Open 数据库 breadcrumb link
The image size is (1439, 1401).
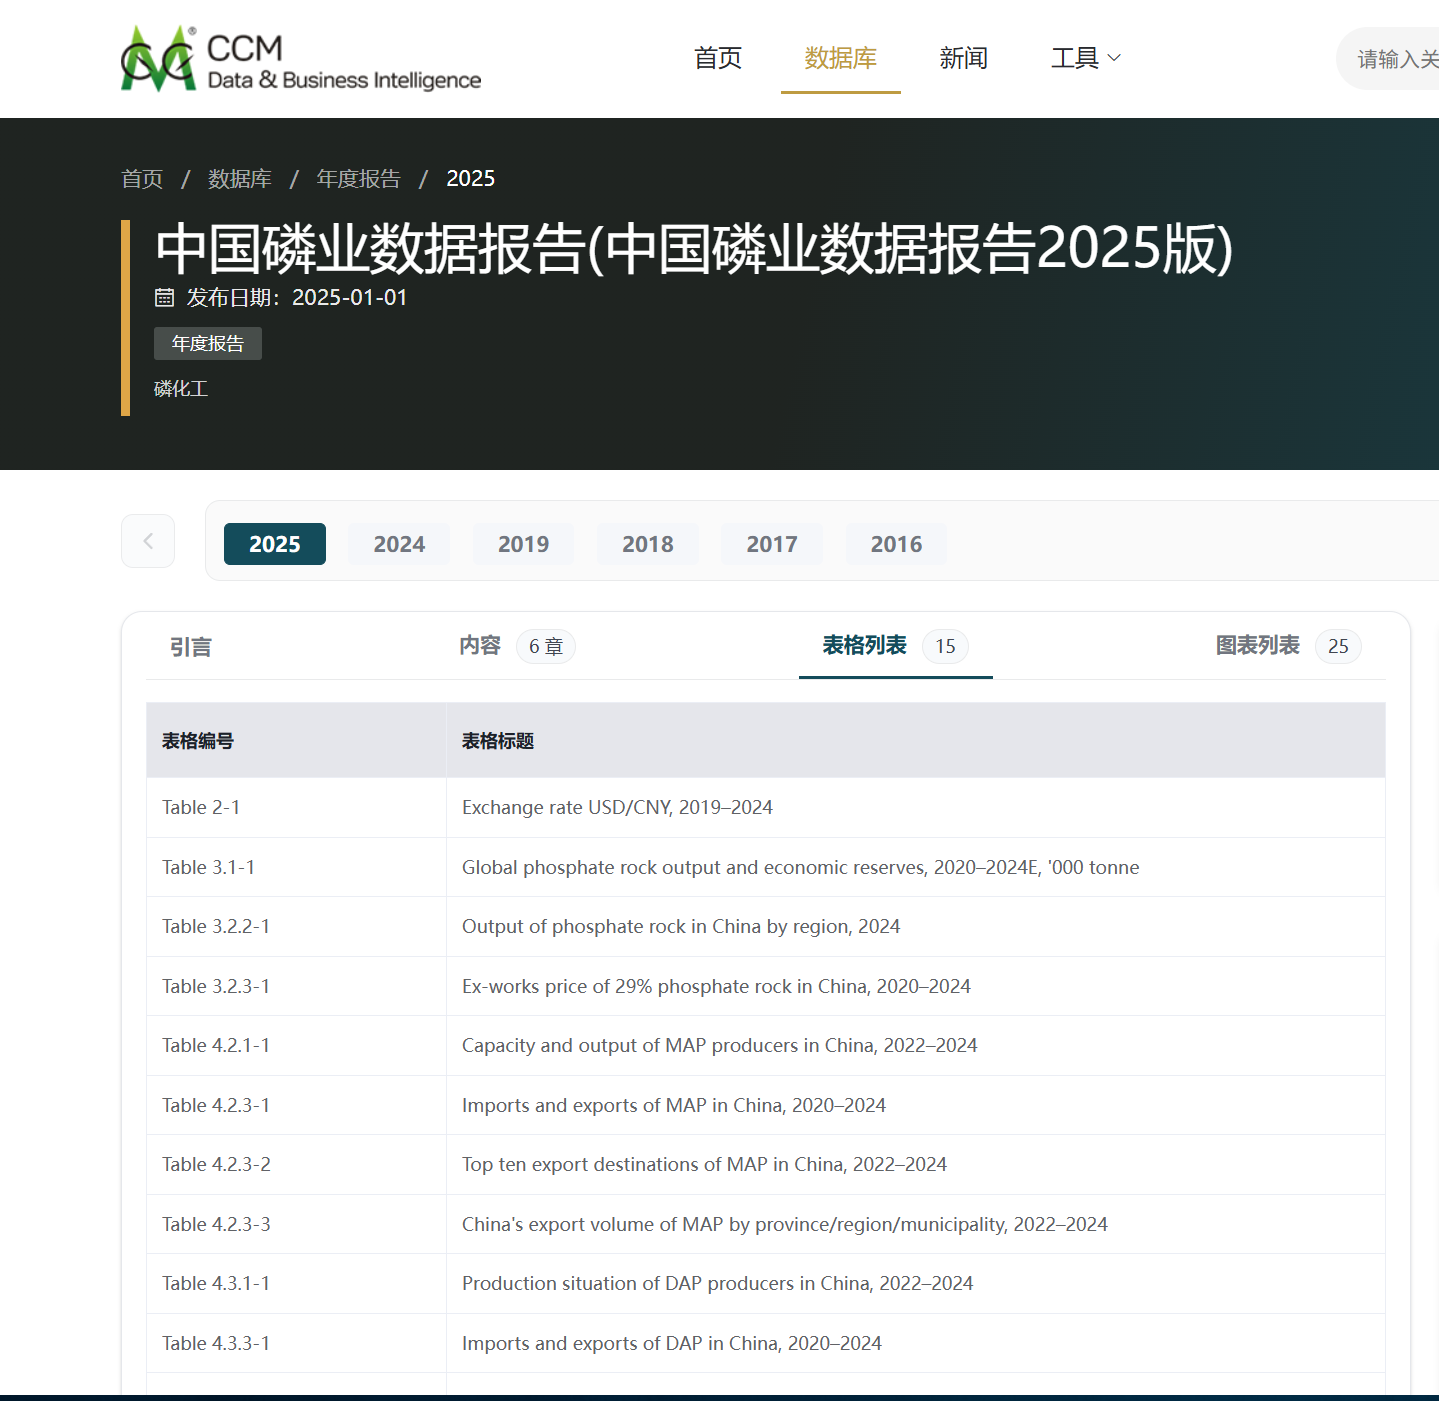[x=240, y=179]
